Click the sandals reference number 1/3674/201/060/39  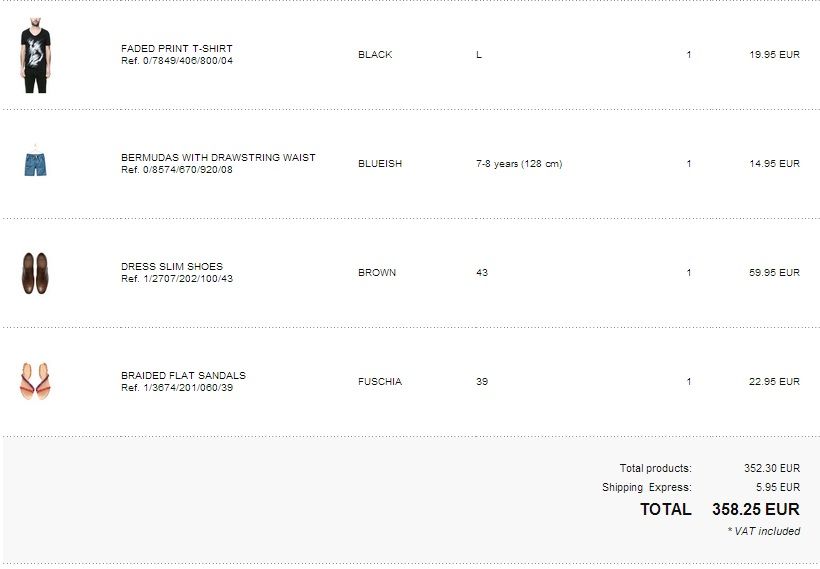(x=177, y=388)
